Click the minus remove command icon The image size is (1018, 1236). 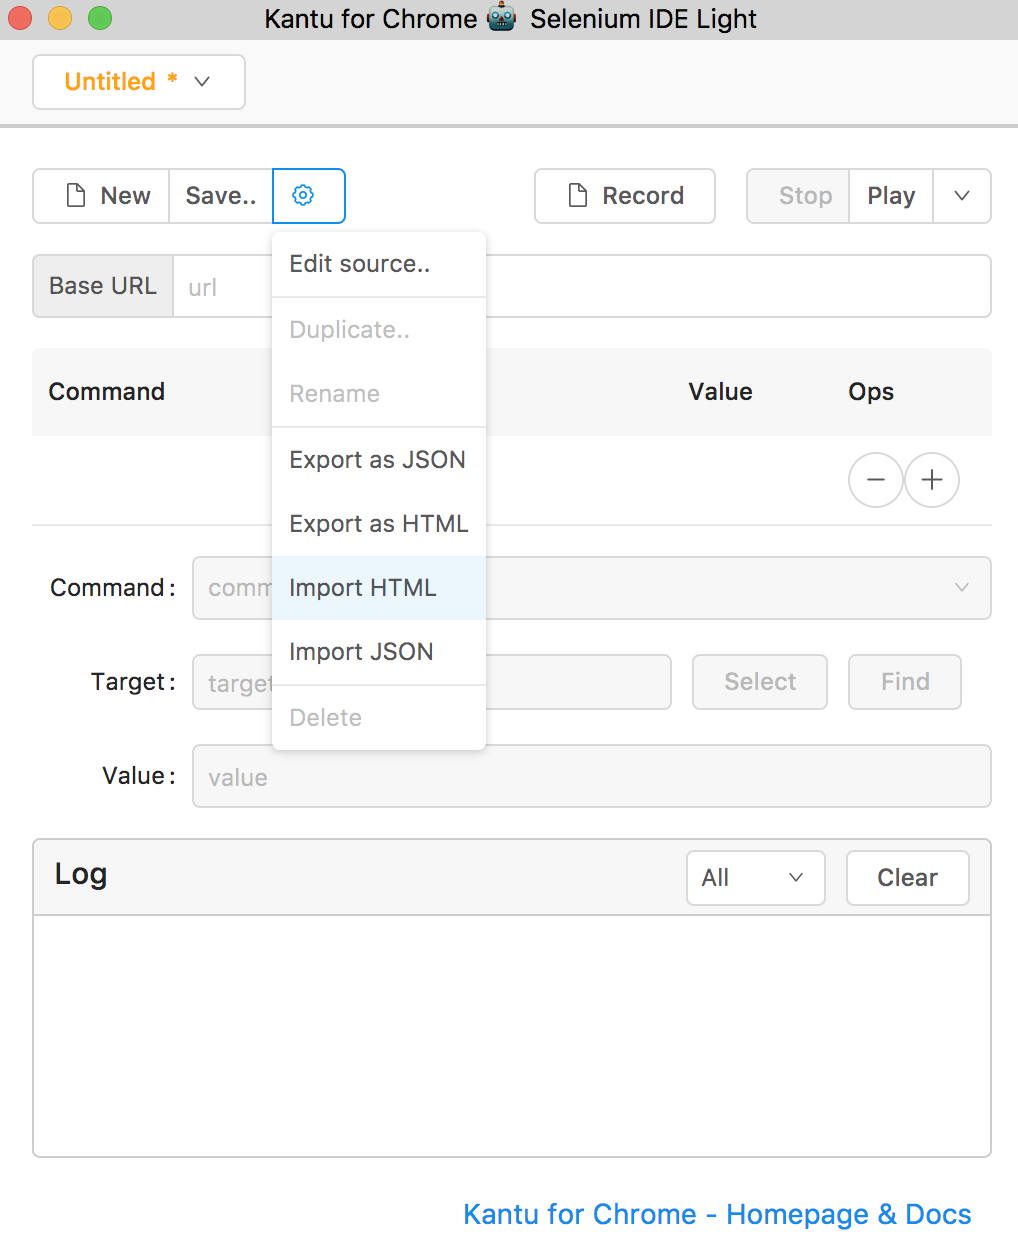(875, 480)
